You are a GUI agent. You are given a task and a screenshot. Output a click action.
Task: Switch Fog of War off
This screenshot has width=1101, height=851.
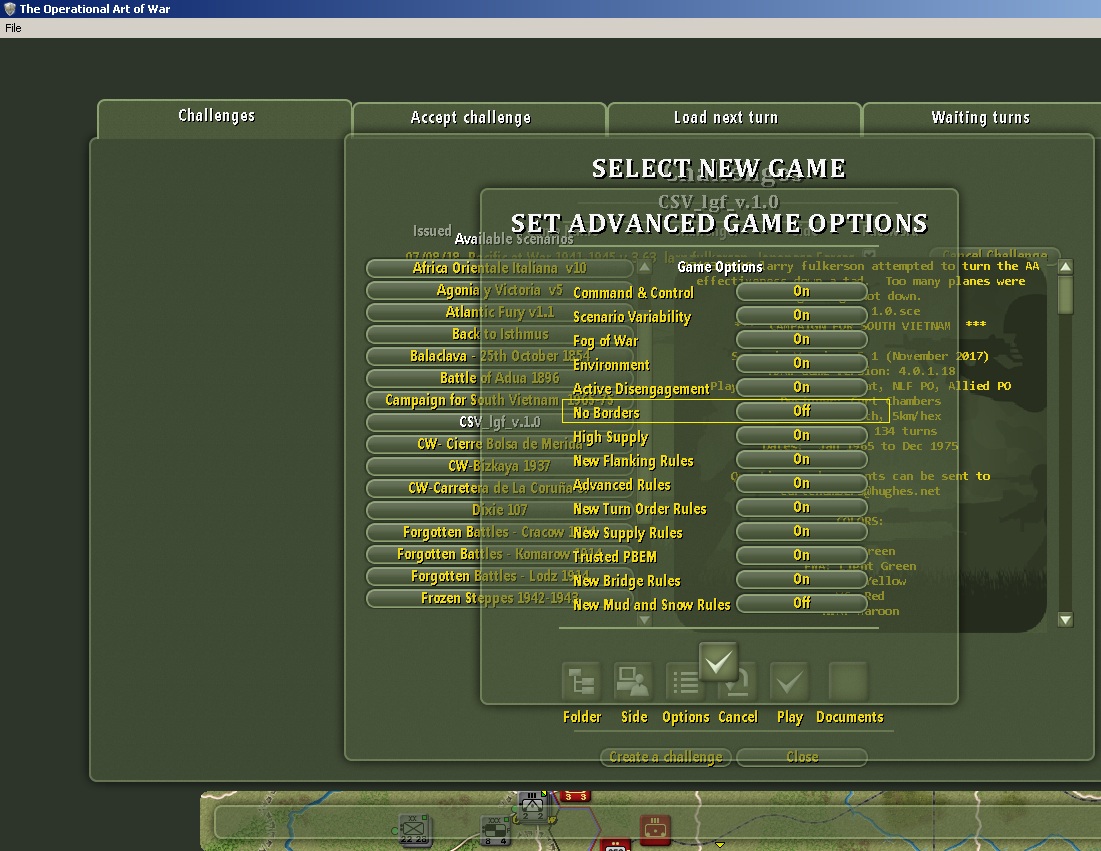tap(801, 339)
